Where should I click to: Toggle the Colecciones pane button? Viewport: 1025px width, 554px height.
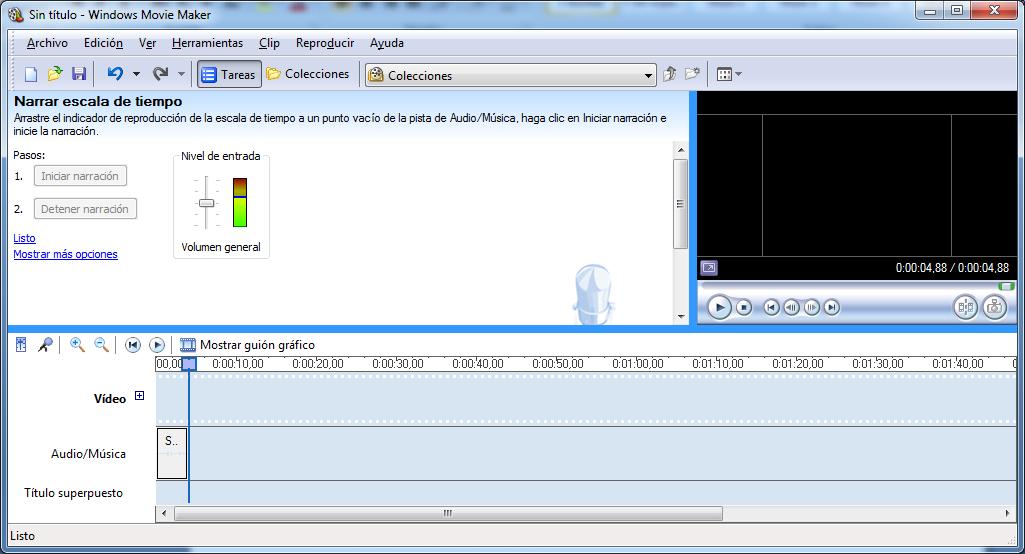308,74
